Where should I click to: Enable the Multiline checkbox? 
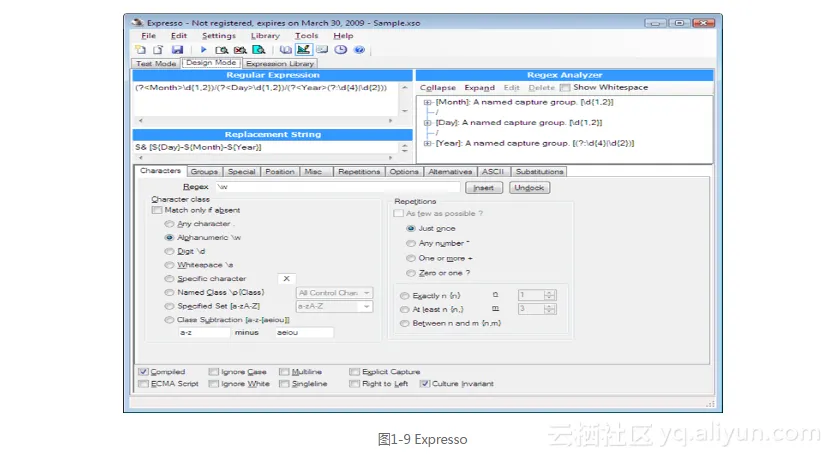(x=284, y=372)
